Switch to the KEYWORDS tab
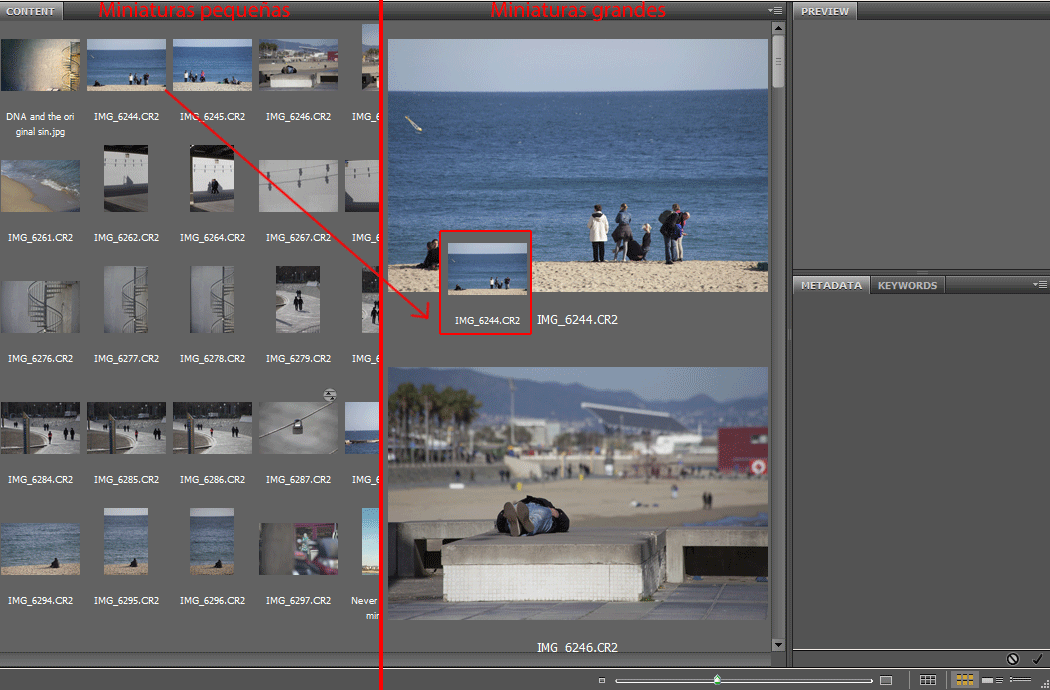Image resolution: width=1050 pixels, height=690 pixels. 907,285
